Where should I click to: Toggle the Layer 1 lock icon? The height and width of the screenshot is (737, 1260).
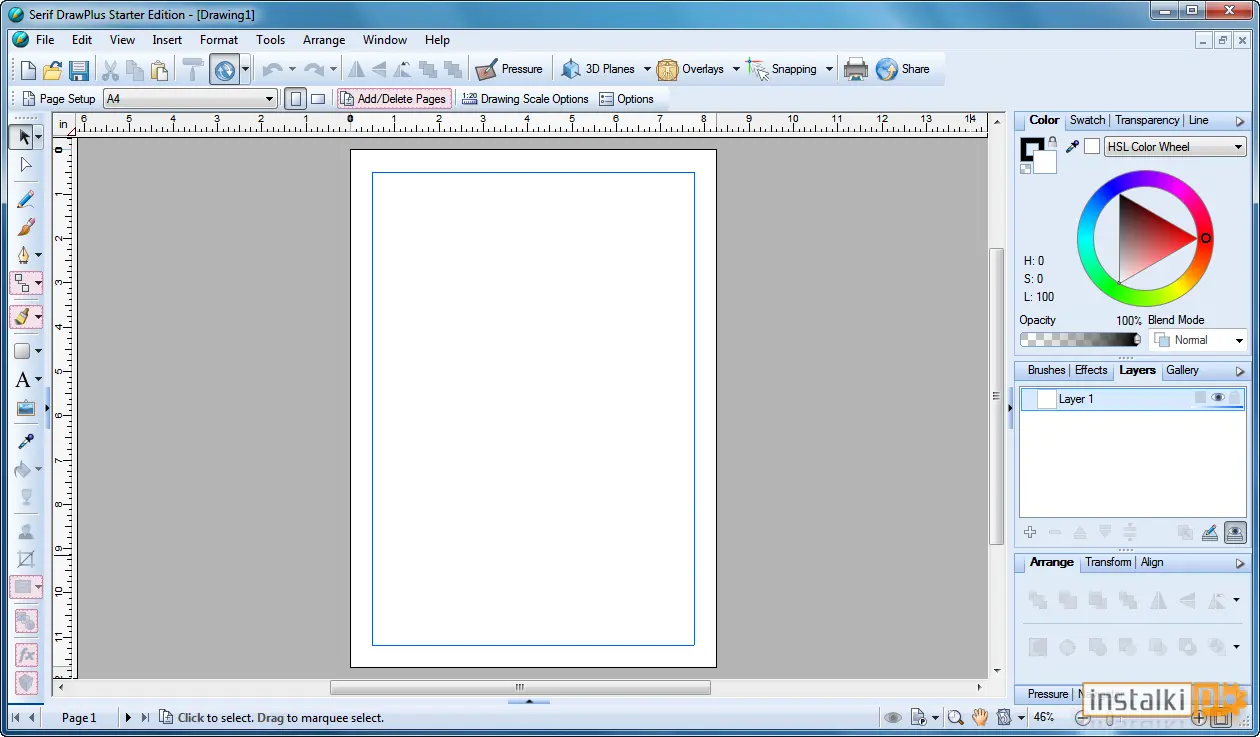1235,398
